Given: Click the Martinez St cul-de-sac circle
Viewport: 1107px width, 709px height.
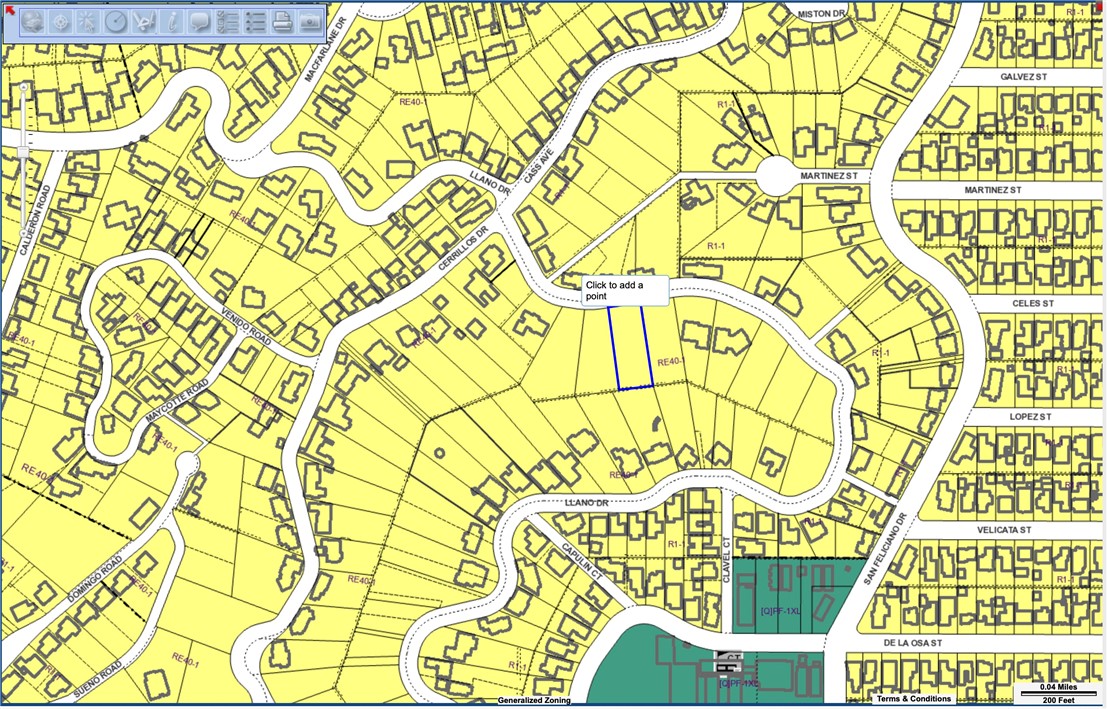Looking at the screenshot, I should point(776,176).
